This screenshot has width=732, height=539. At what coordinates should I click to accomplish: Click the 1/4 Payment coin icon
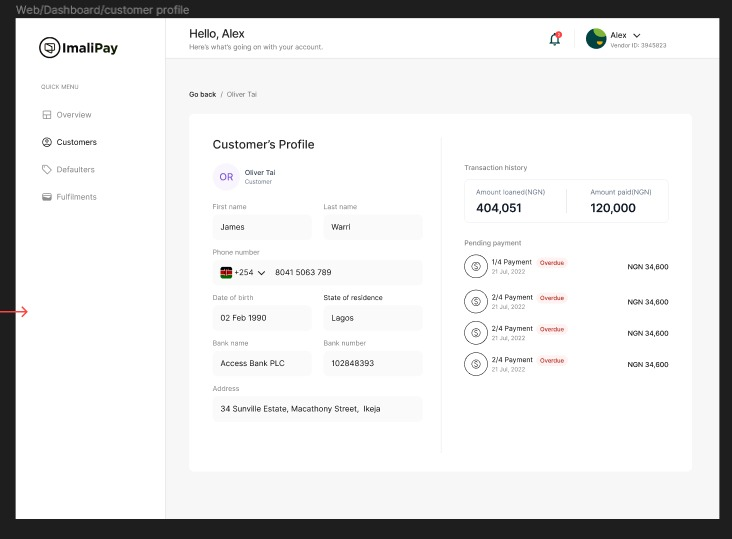[476, 266]
